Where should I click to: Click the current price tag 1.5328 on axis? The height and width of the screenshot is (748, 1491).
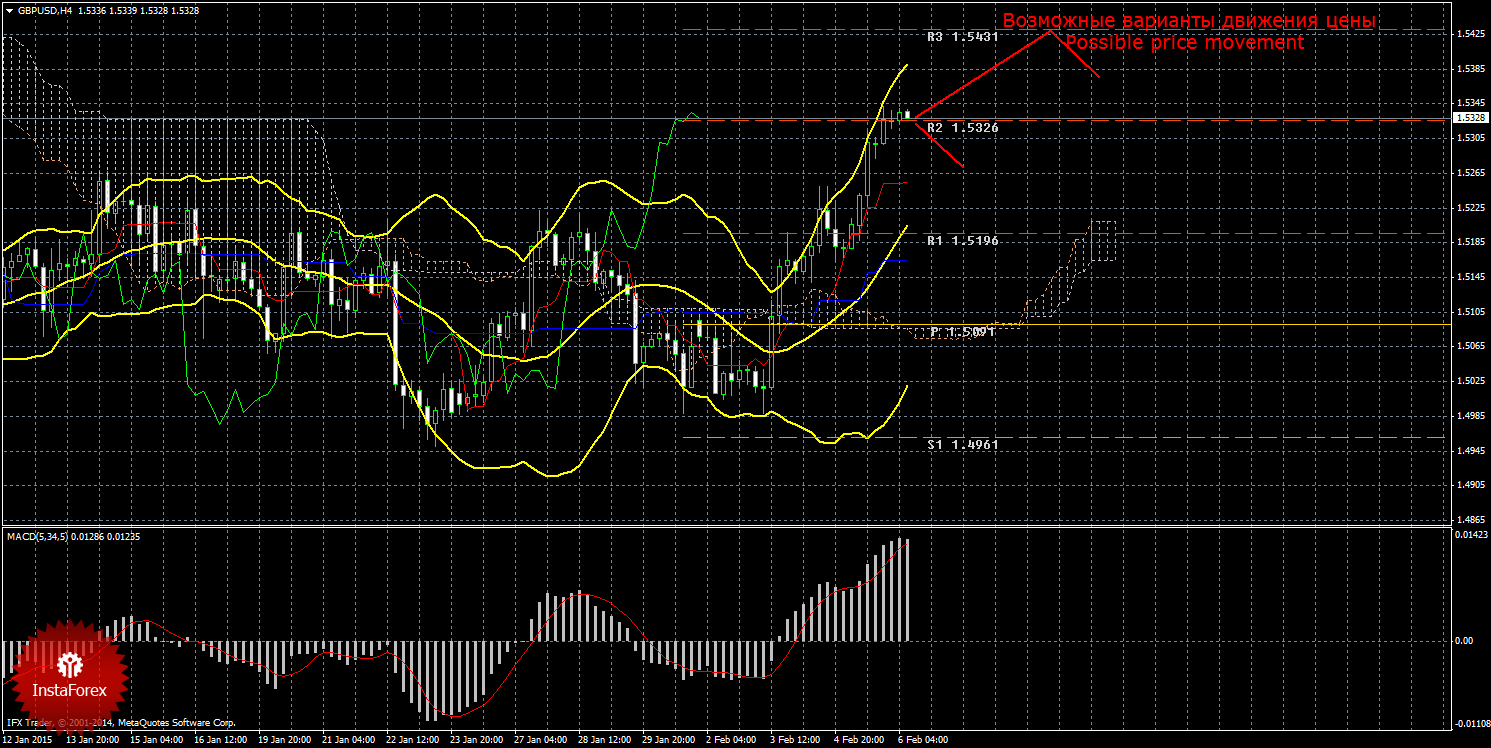1471,118
